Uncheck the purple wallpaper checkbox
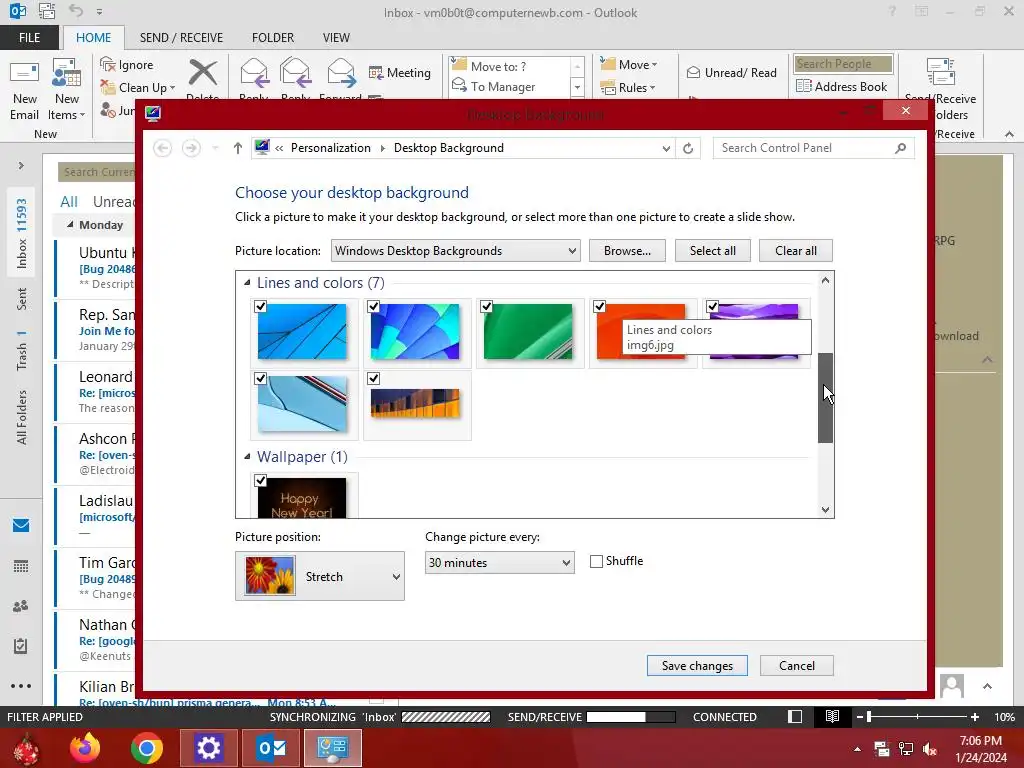 coord(712,306)
